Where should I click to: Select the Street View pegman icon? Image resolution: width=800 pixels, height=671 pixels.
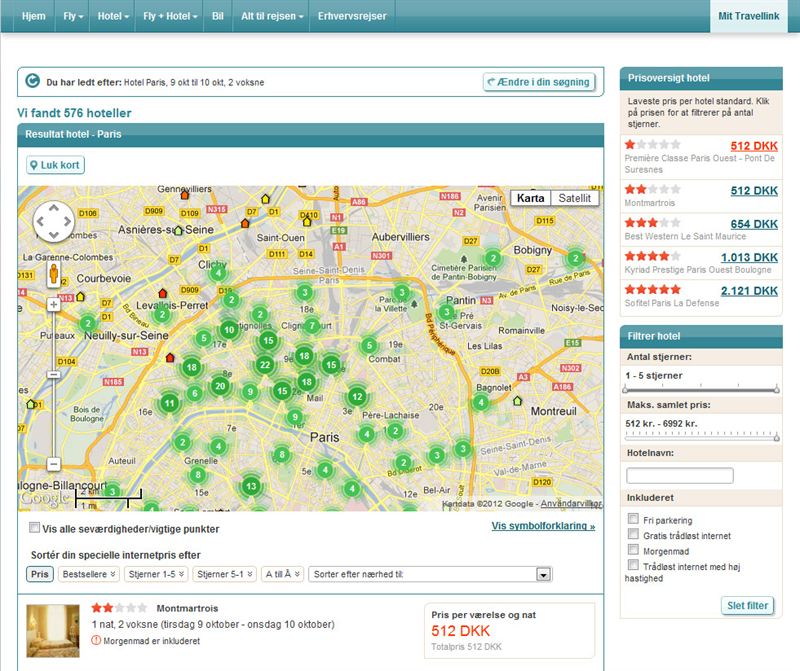(53, 273)
